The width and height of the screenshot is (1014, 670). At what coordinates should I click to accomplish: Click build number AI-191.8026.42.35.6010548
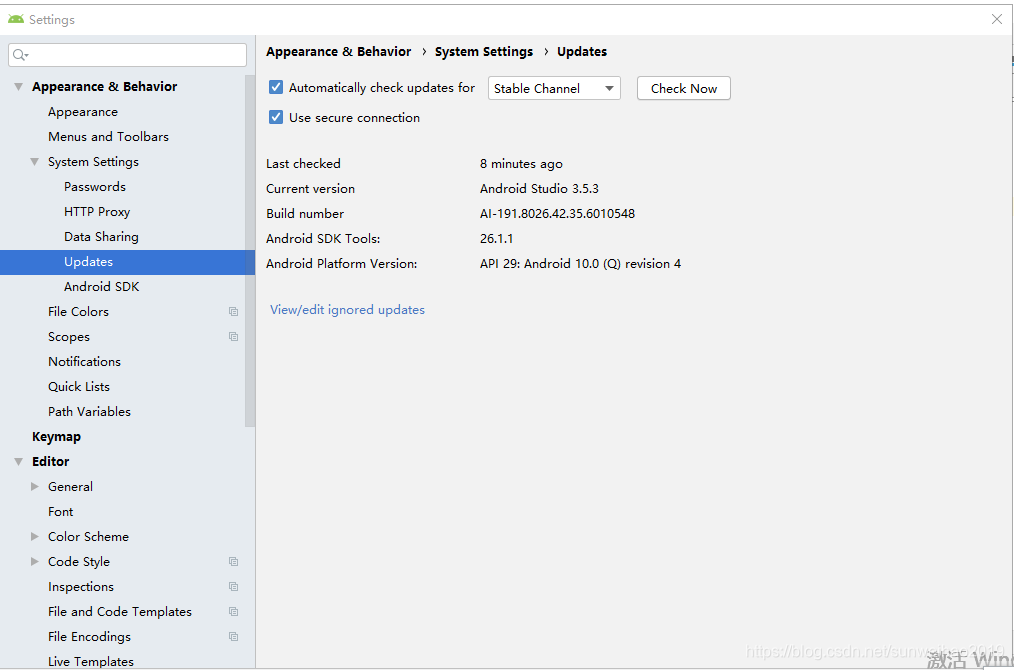coord(557,213)
